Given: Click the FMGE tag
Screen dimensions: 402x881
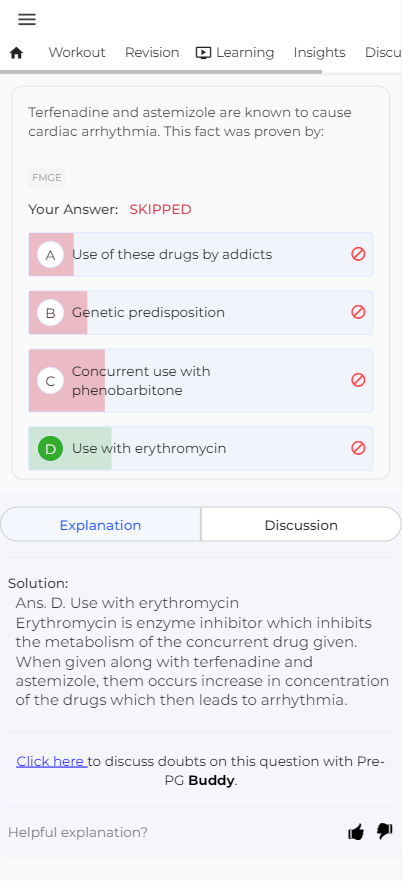Looking at the screenshot, I should pos(47,178).
